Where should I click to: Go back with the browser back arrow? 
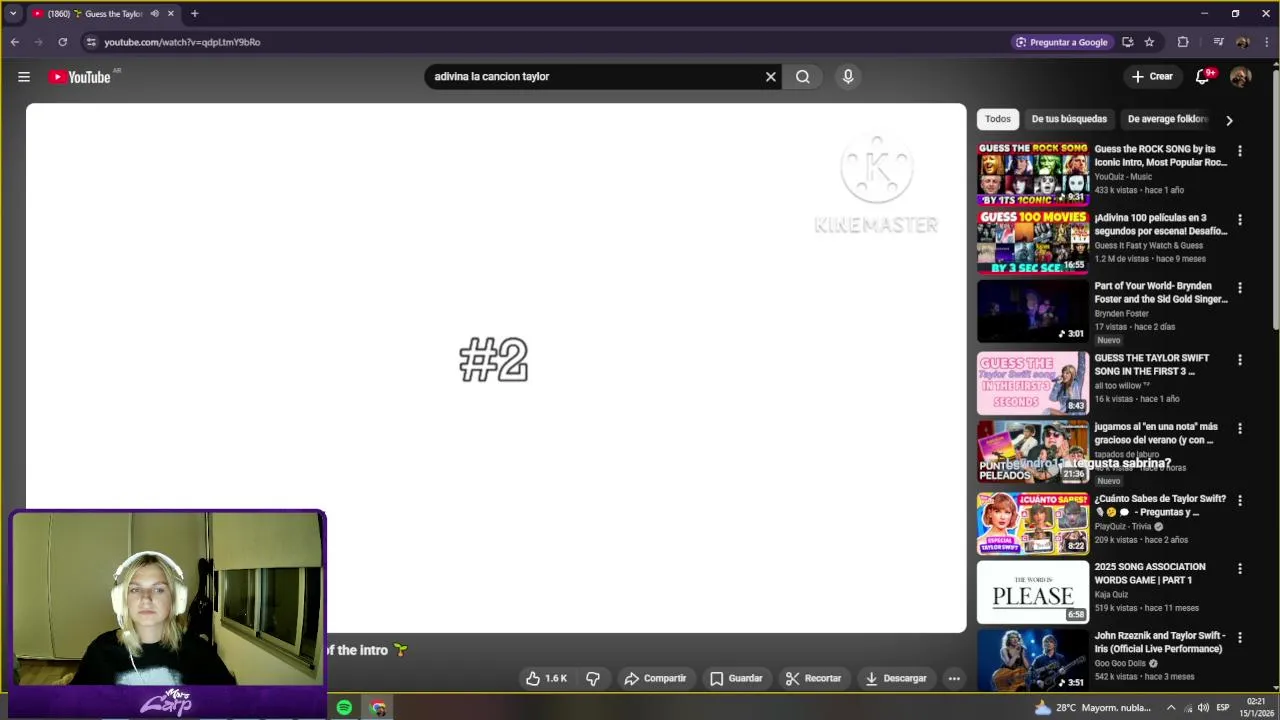(x=15, y=42)
